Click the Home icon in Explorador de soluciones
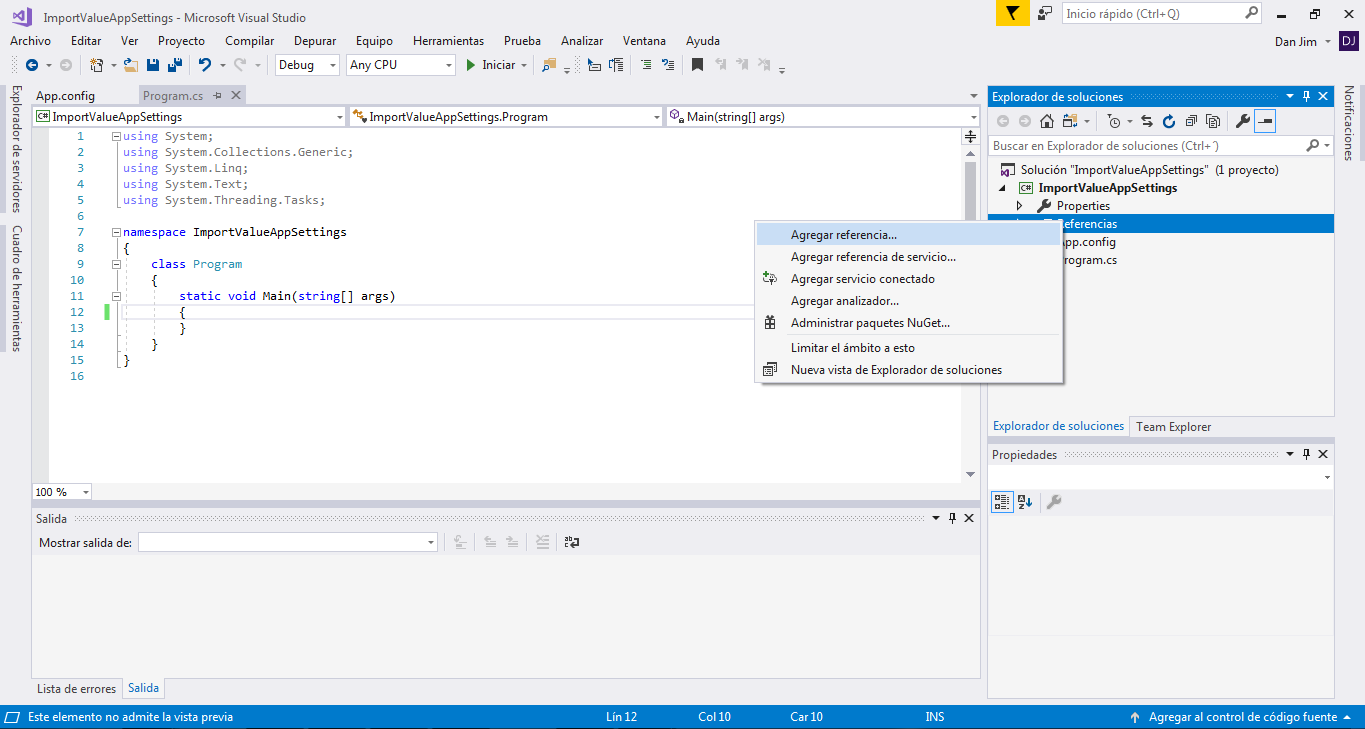 [x=1046, y=121]
